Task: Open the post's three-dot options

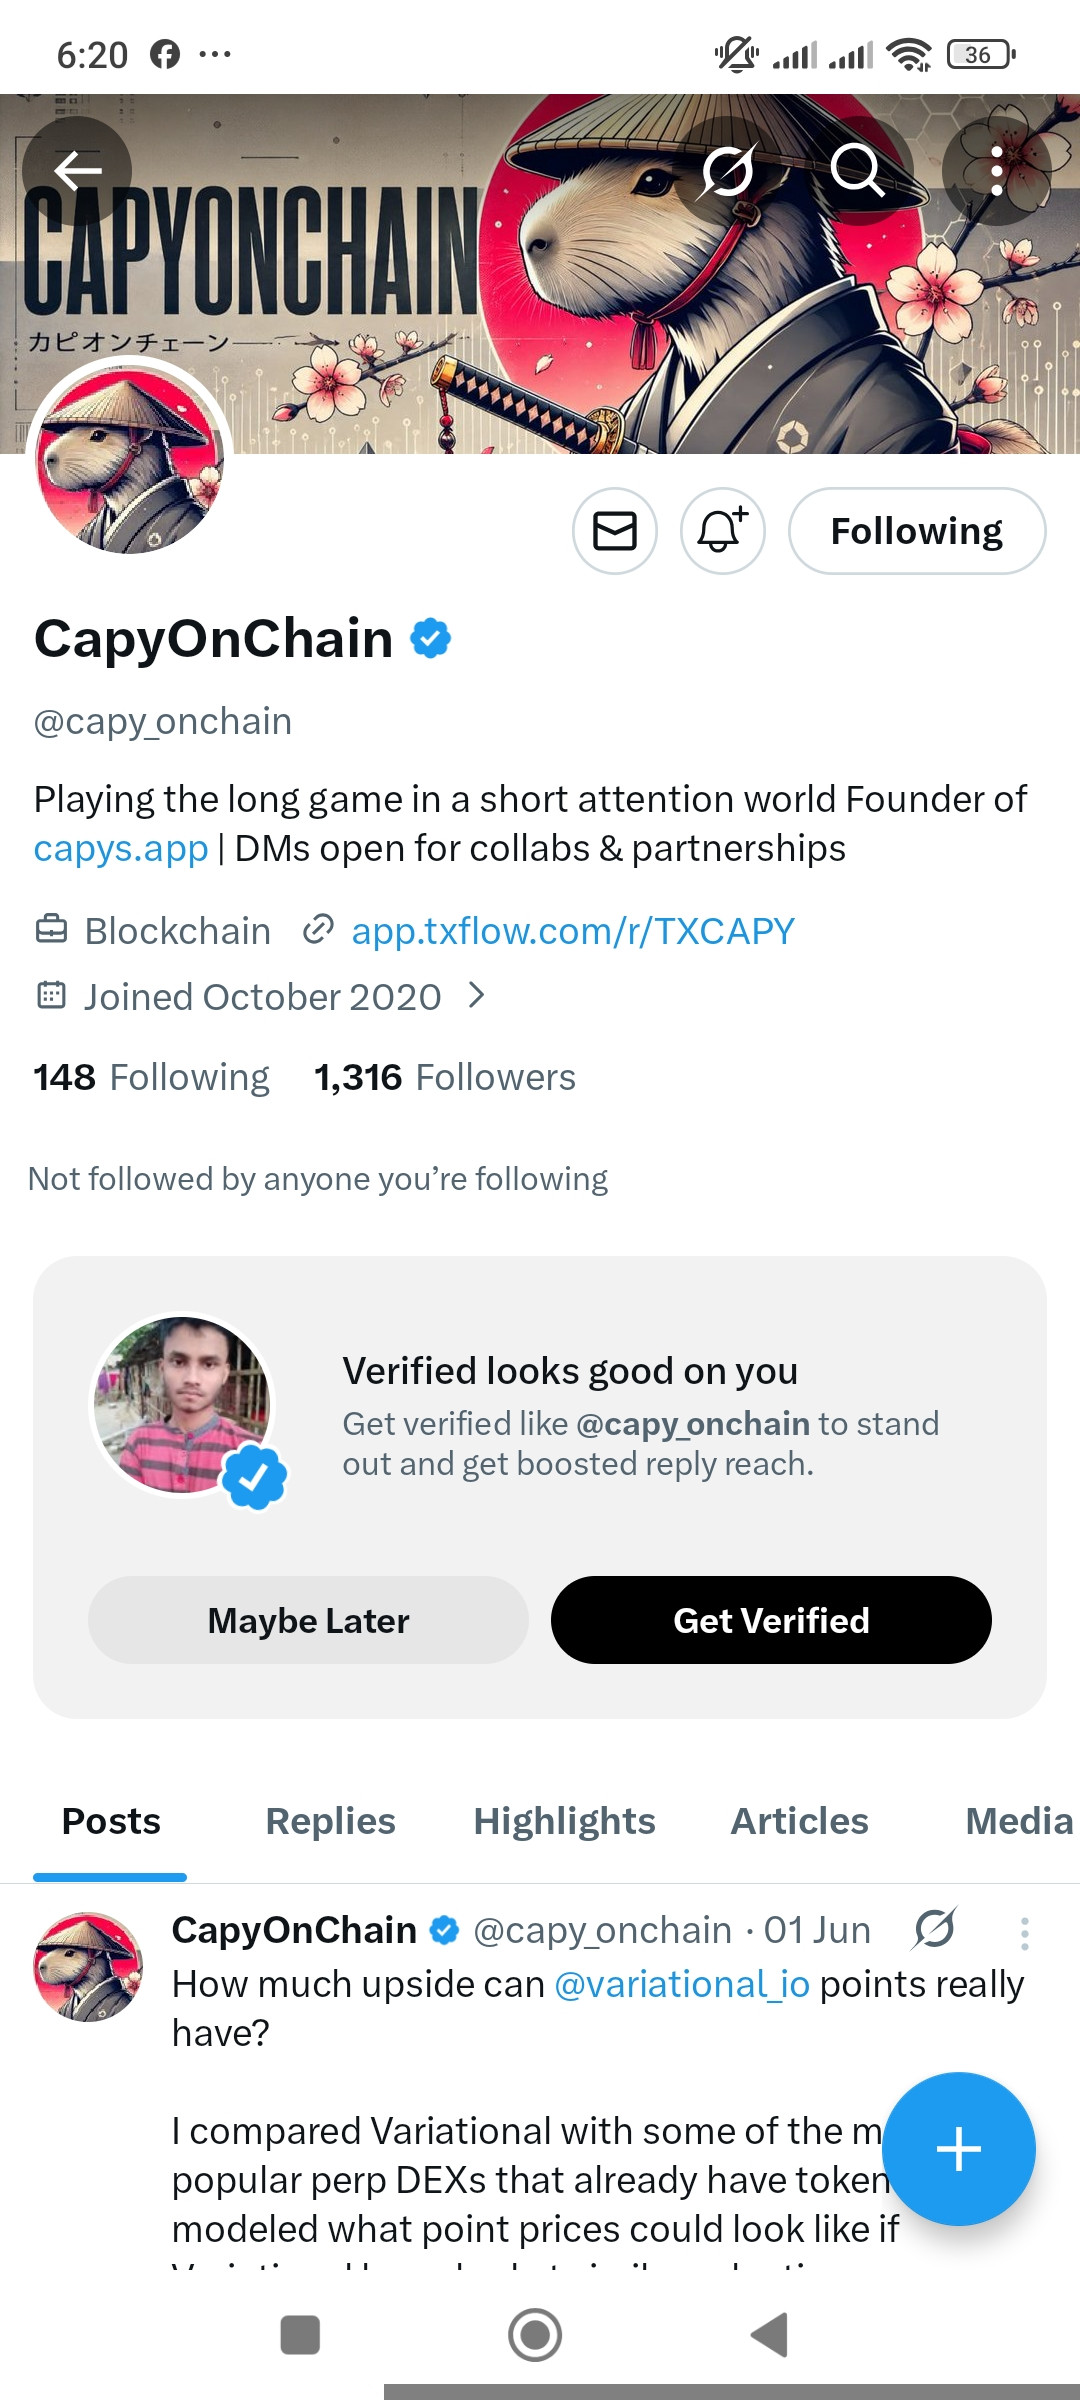Action: [1024, 1933]
